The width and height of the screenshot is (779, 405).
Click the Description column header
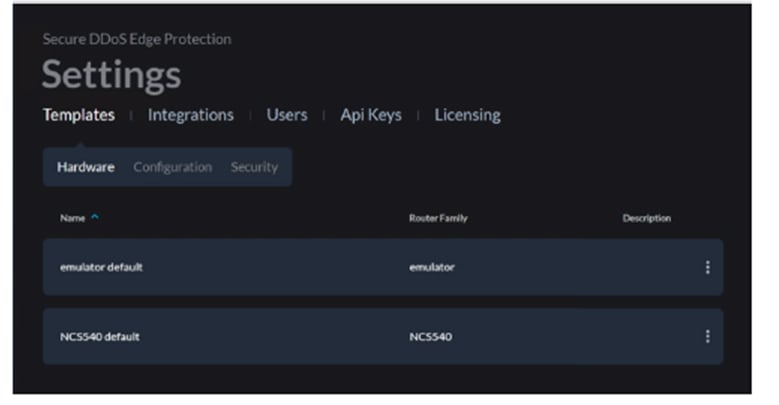click(646, 218)
